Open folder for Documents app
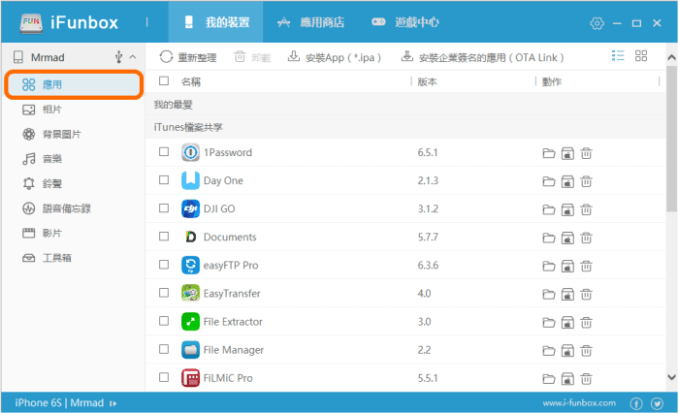 (549, 238)
